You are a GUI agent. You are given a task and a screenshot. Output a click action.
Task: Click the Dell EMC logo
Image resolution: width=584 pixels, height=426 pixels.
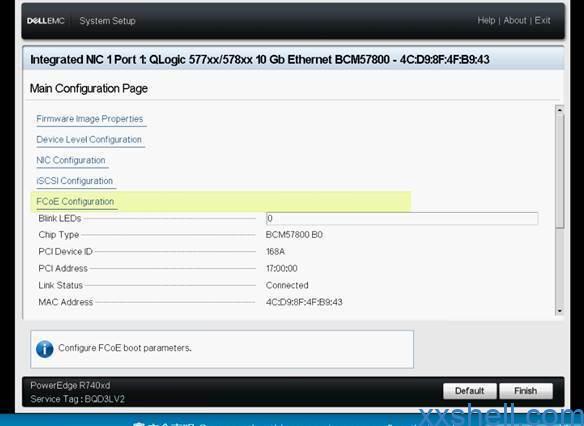coord(46,21)
